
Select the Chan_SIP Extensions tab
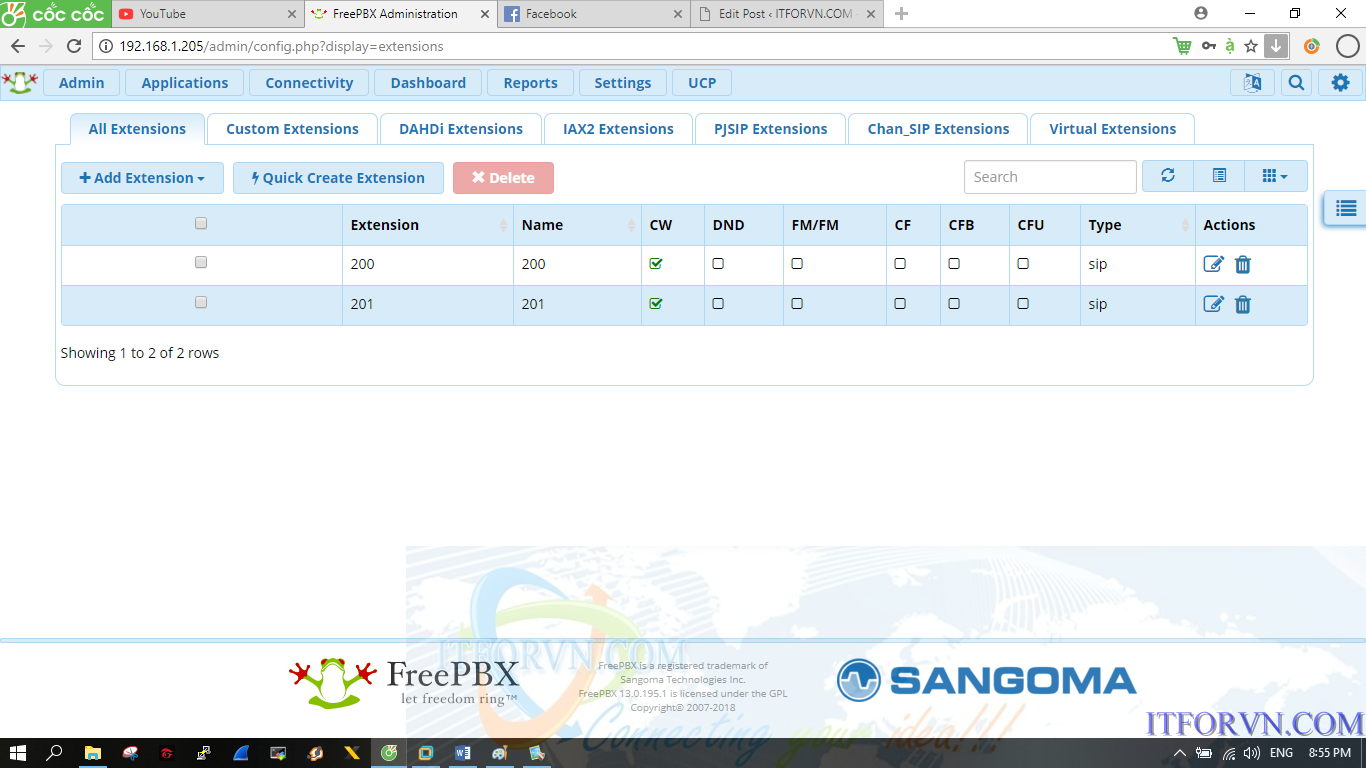point(938,129)
